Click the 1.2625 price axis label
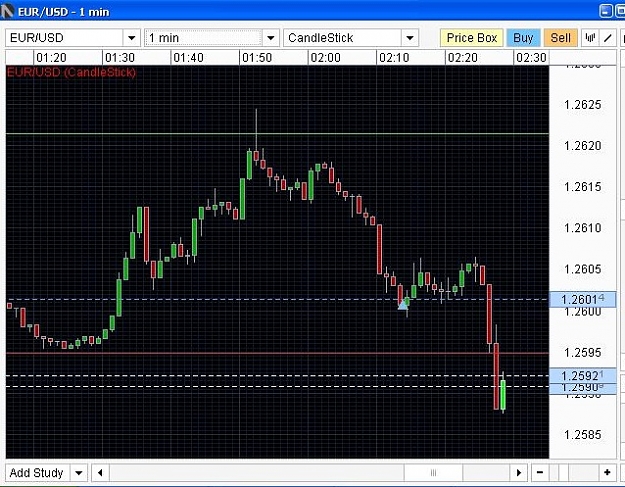The width and height of the screenshot is (625, 487). point(582,105)
